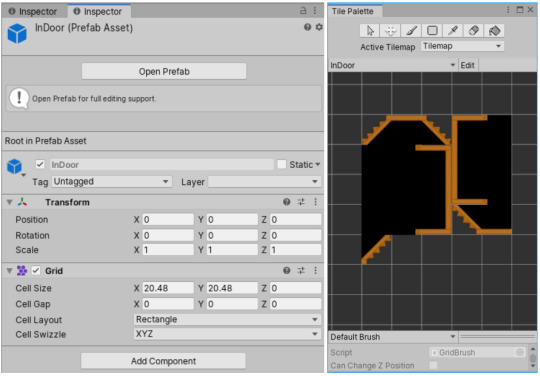Click the Cell Size X input field
The height and width of the screenshot is (376, 540).
point(168,288)
